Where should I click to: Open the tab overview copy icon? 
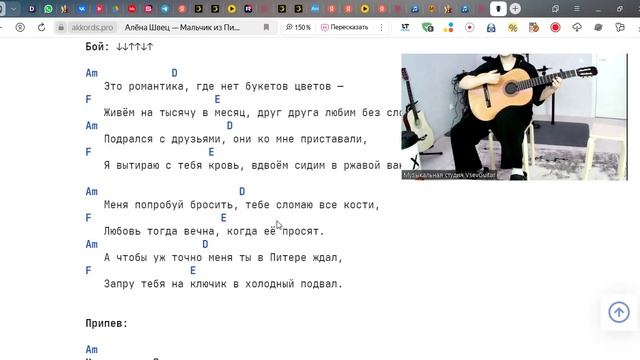point(555,9)
